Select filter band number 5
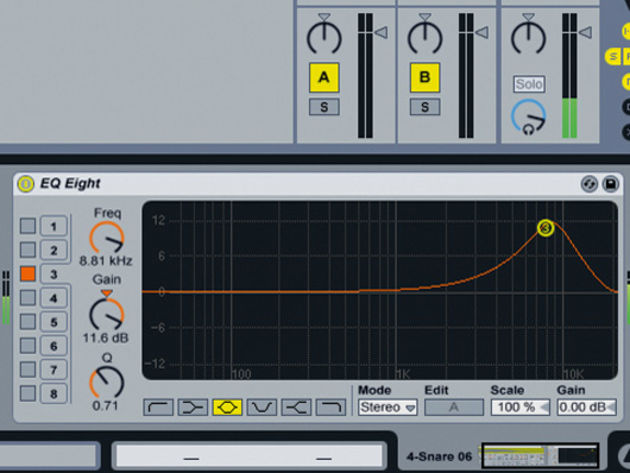This screenshot has width=630, height=473. [x=53, y=322]
